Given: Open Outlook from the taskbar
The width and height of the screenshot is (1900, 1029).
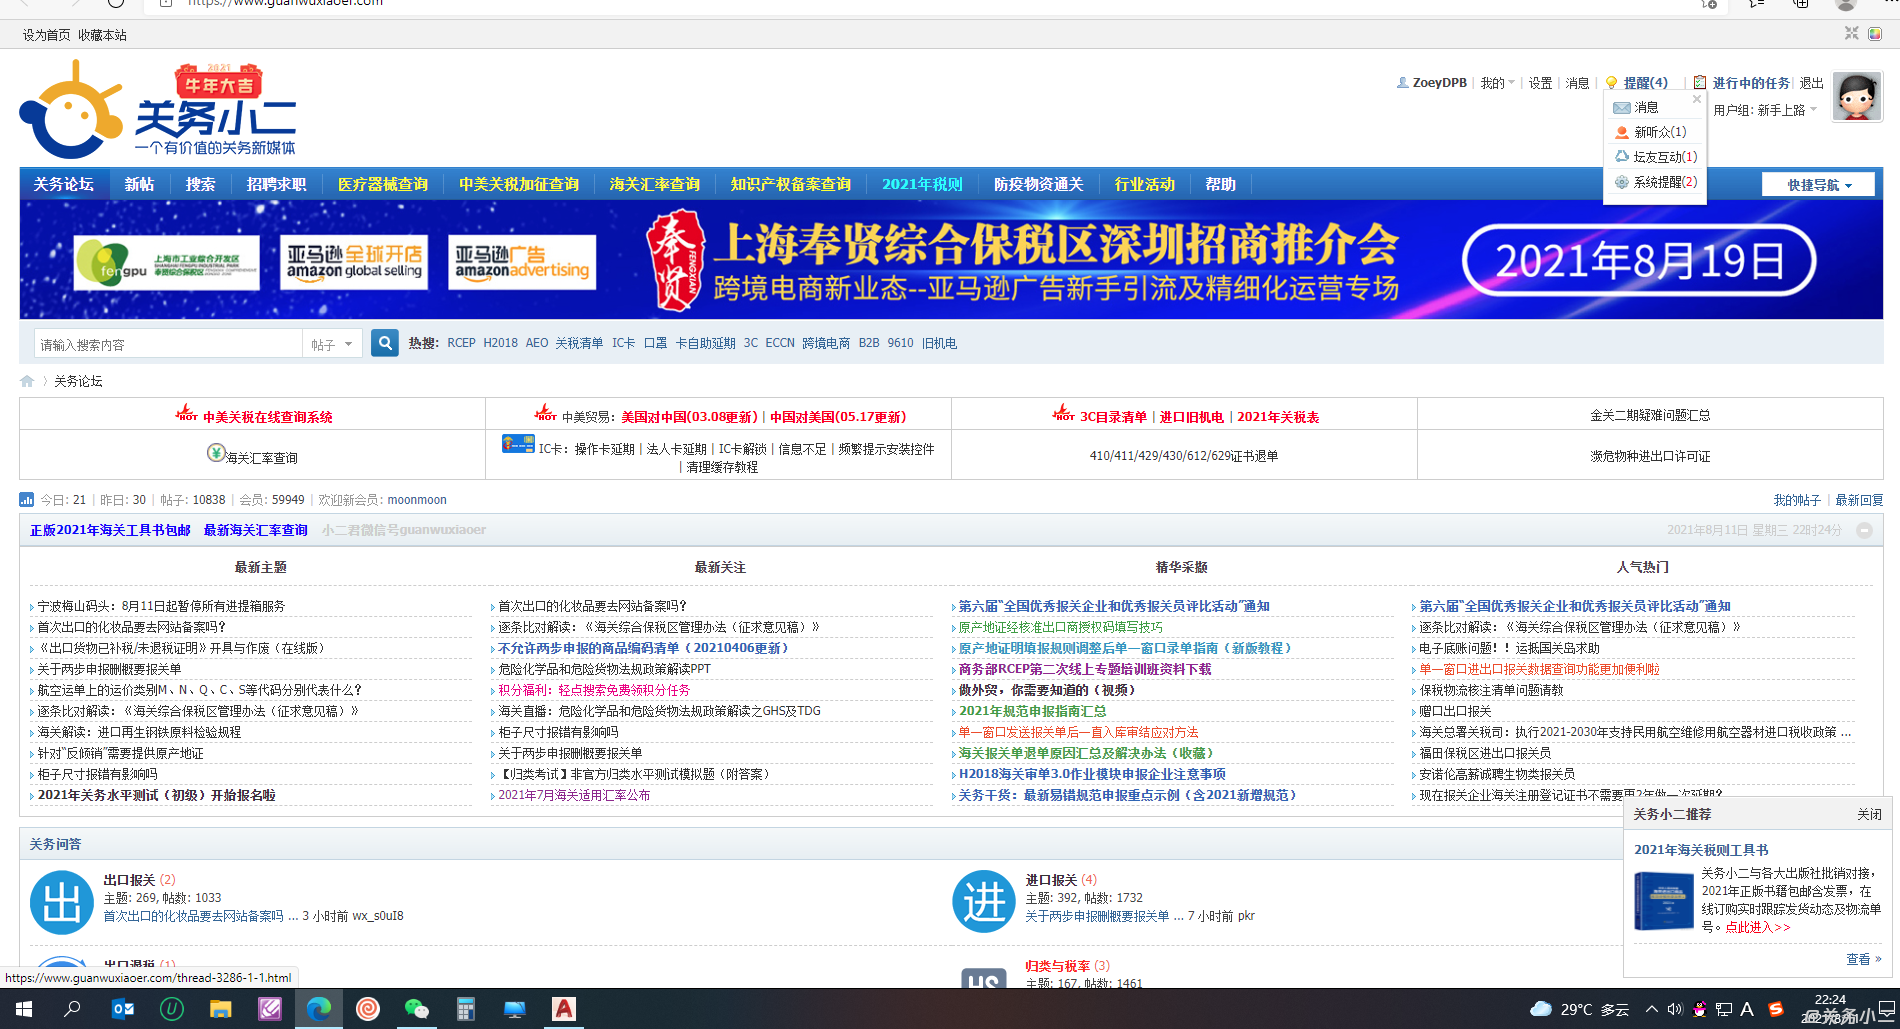Looking at the screenshot, I should click(x=123, y=1009).
